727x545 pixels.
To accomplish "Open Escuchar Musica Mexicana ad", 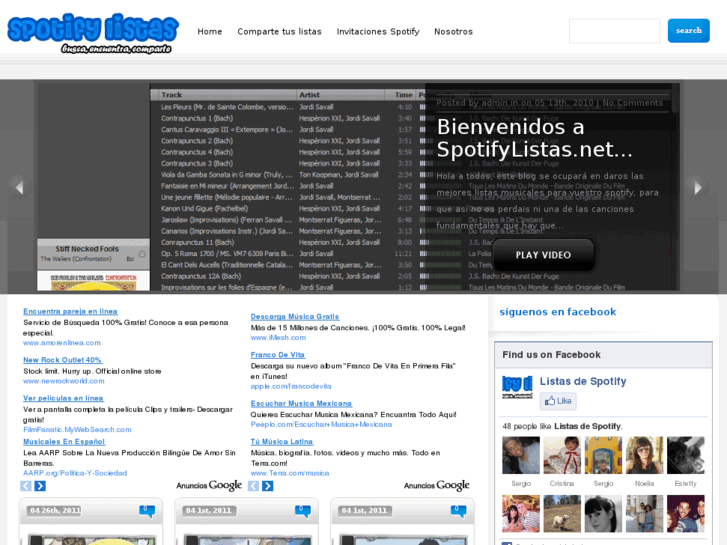I will pos(301,404).
